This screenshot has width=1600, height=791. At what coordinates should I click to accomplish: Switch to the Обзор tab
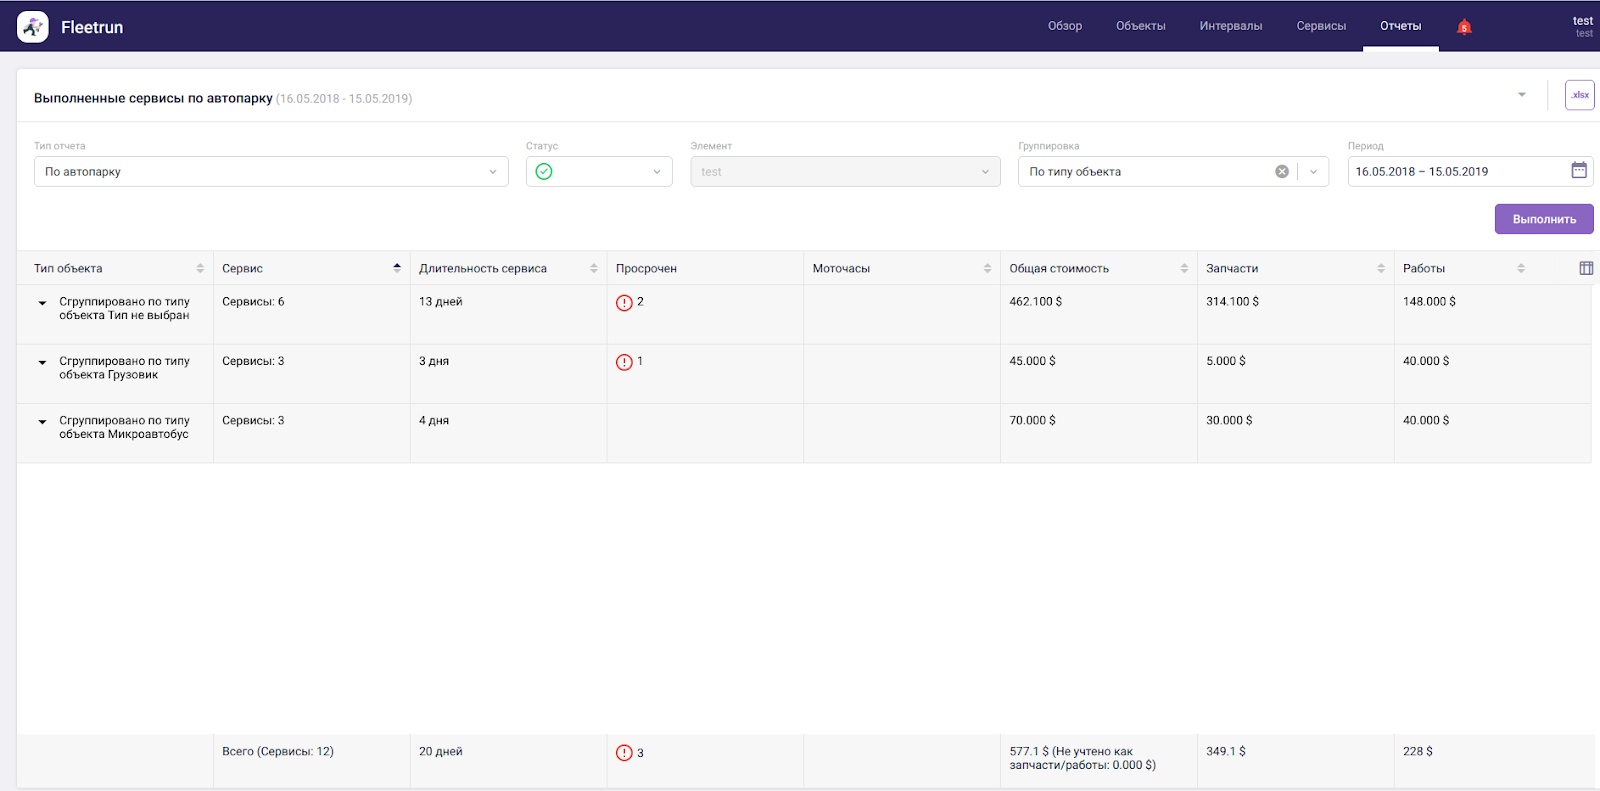1064,26
